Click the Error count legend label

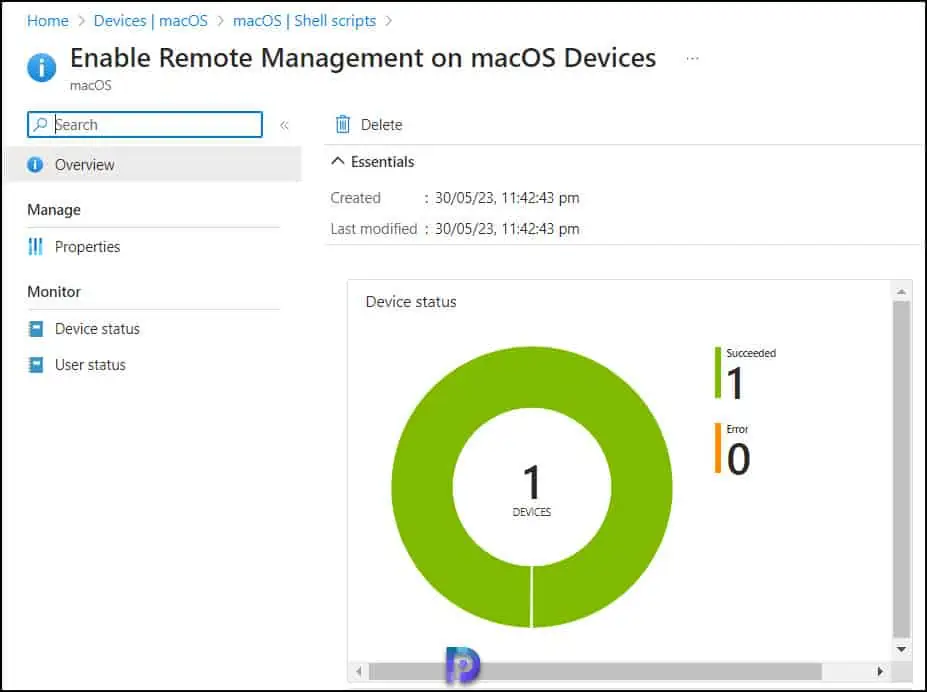tap(737, 429)
